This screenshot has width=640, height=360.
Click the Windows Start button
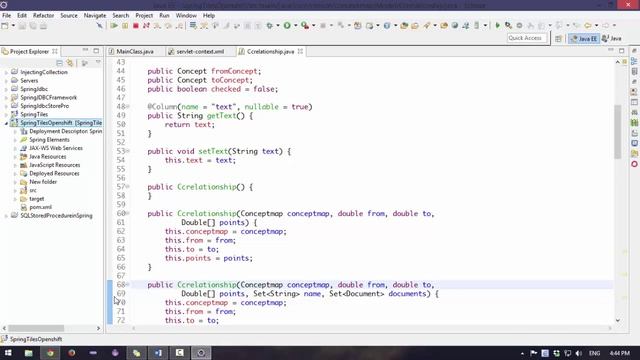(x=8, y=353)
